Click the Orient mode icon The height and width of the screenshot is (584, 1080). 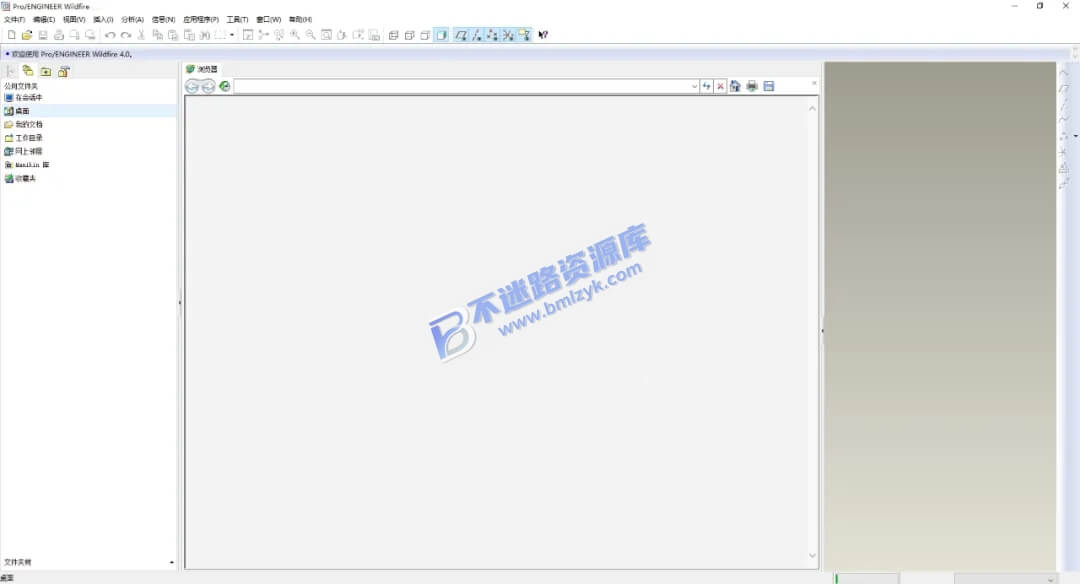point(279,34)
